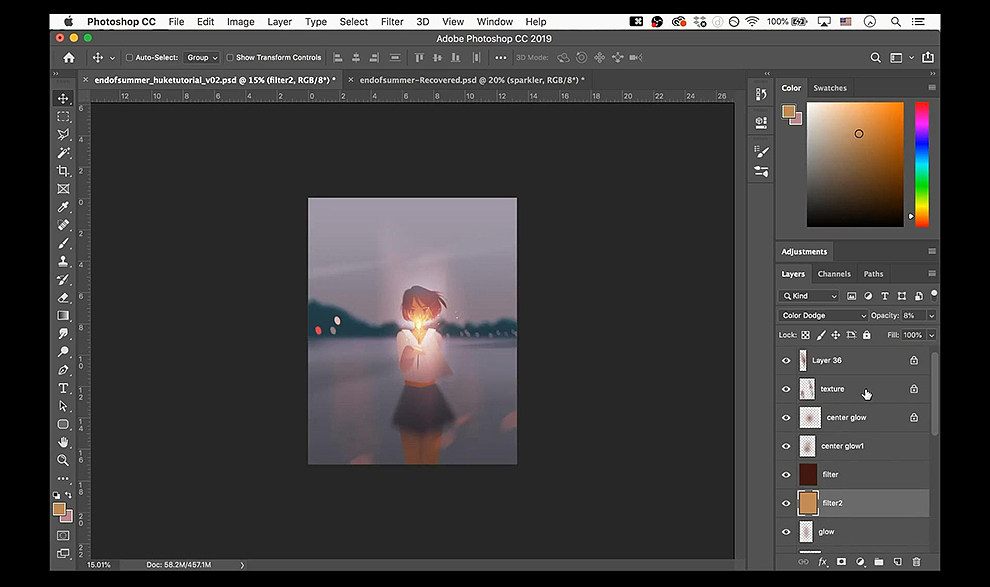The width and height of the screenshot is (990, 587).
Task: Select the Crop tool
Action: [x=63, y=171]
